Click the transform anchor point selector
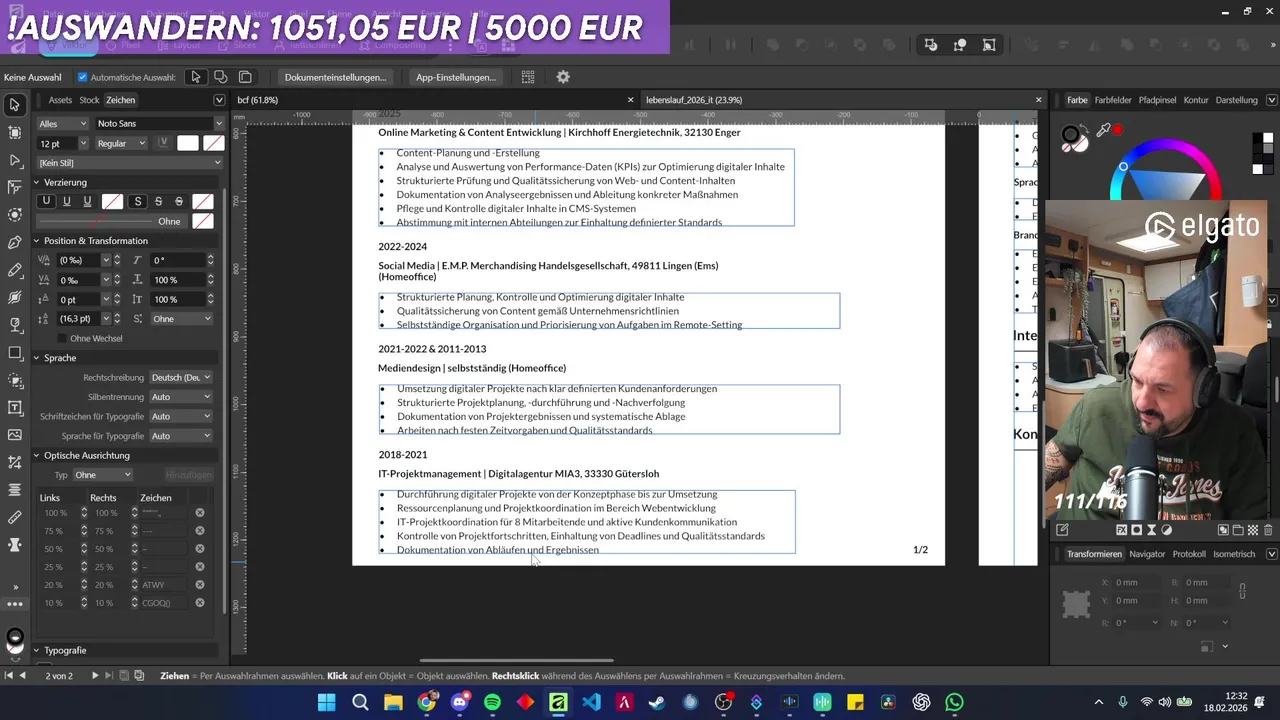 click(x=1076, y=603)
